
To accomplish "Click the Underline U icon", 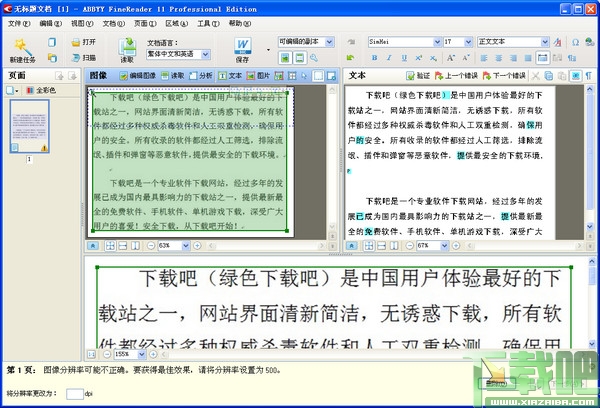I will click(x=404, y=58).
